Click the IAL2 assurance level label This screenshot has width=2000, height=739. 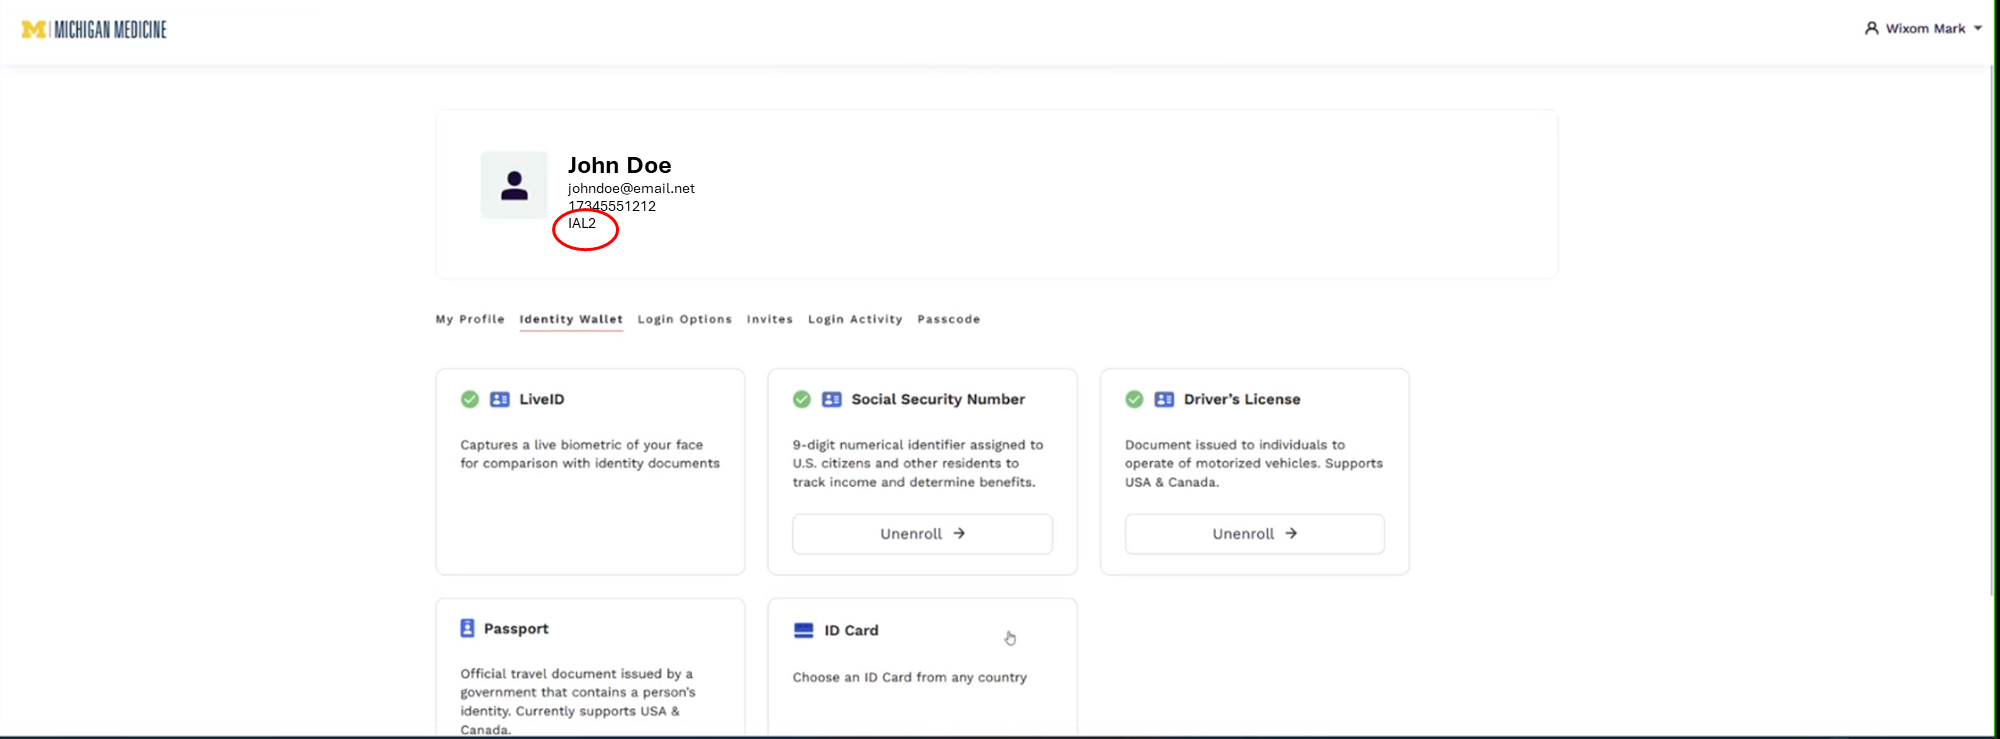point(582,223)
